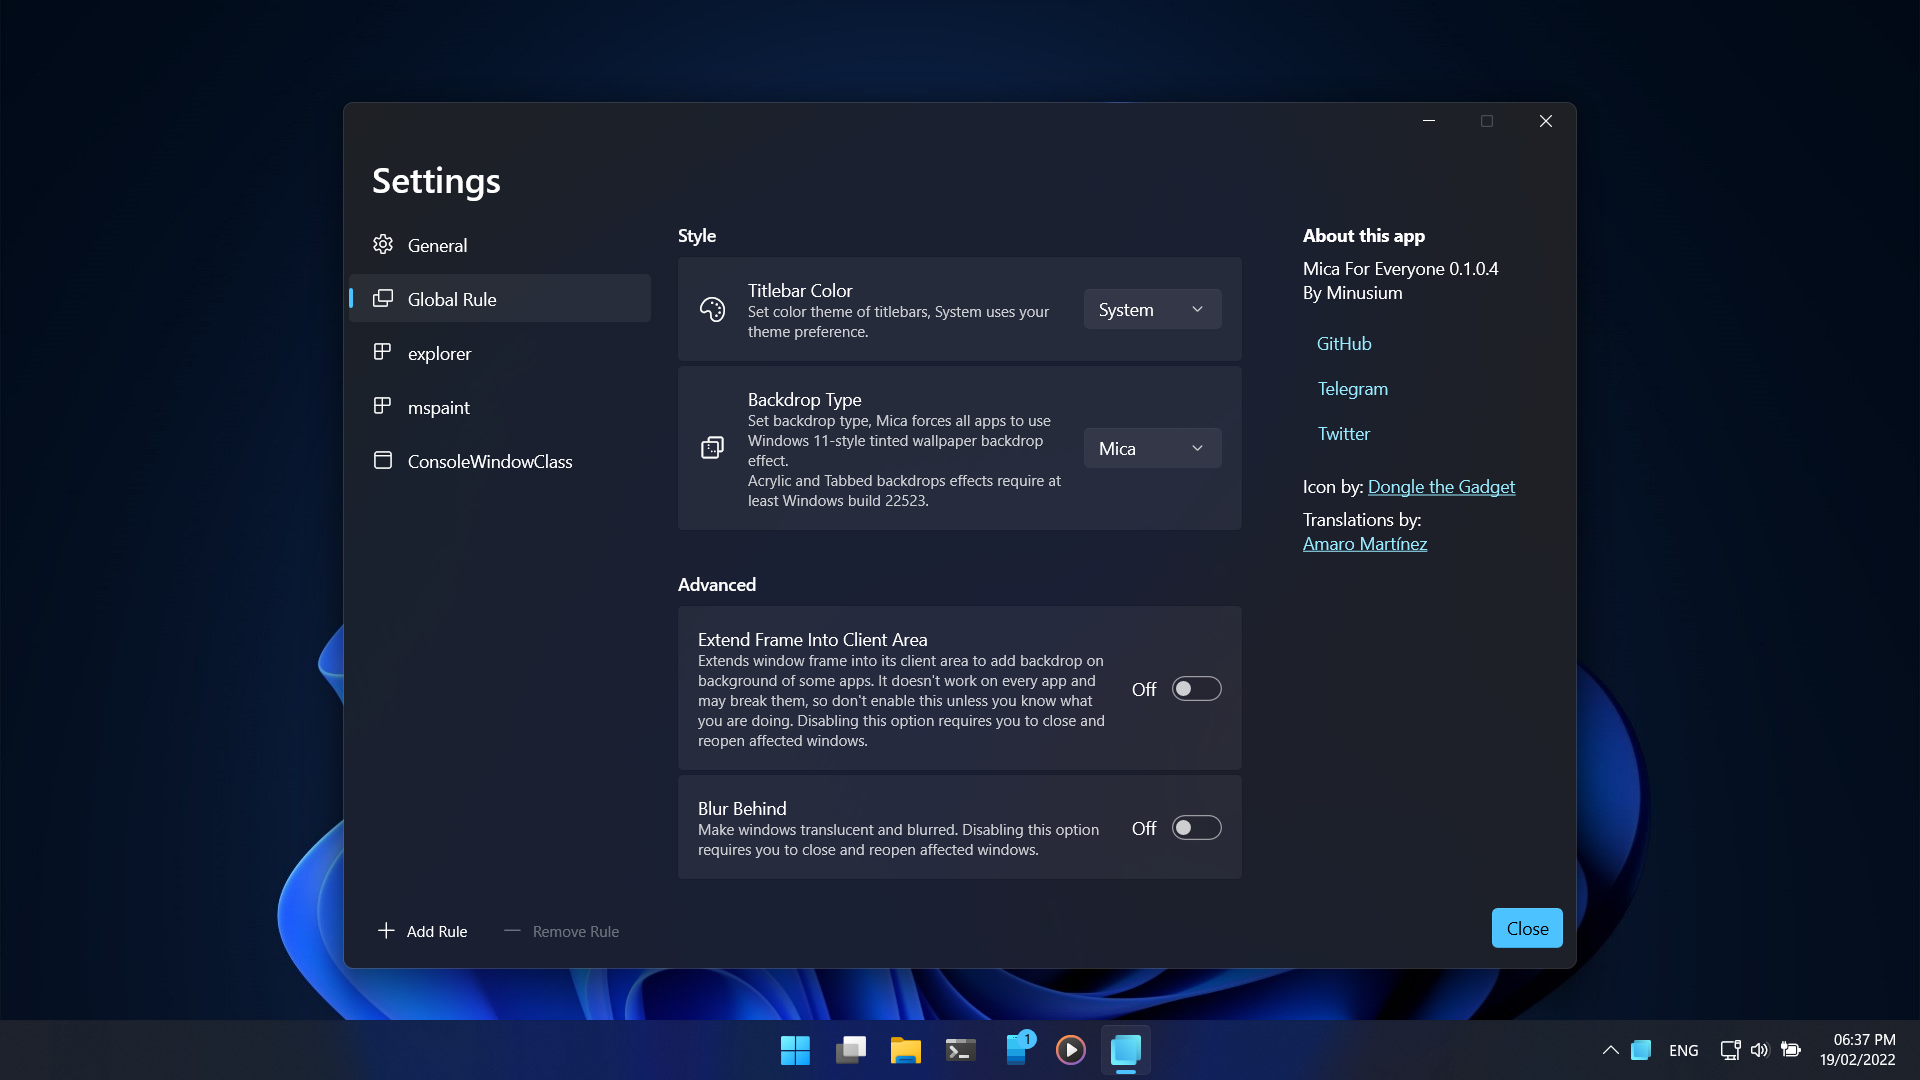This screenshot has height=1080, width=1920.
Task: Click the Backdrop Type layers icon
Action: (x=712, y=448)
